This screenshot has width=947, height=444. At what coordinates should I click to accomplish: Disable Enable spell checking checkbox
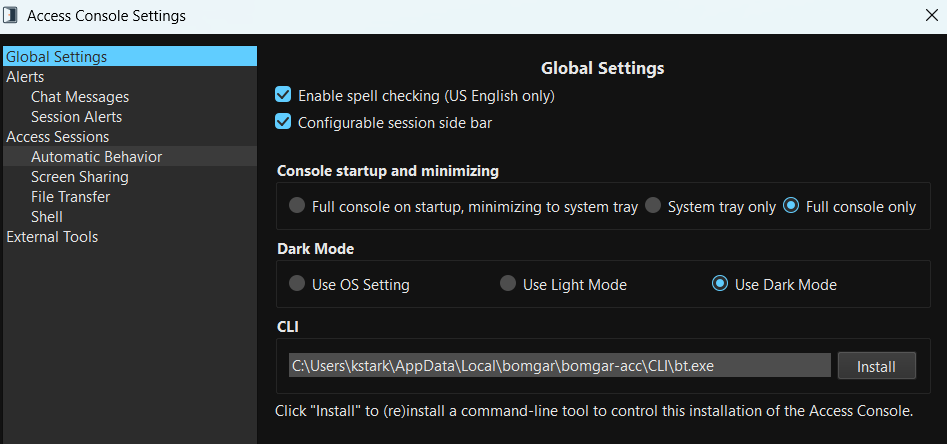pyautogui.click(x=283, y=95)
